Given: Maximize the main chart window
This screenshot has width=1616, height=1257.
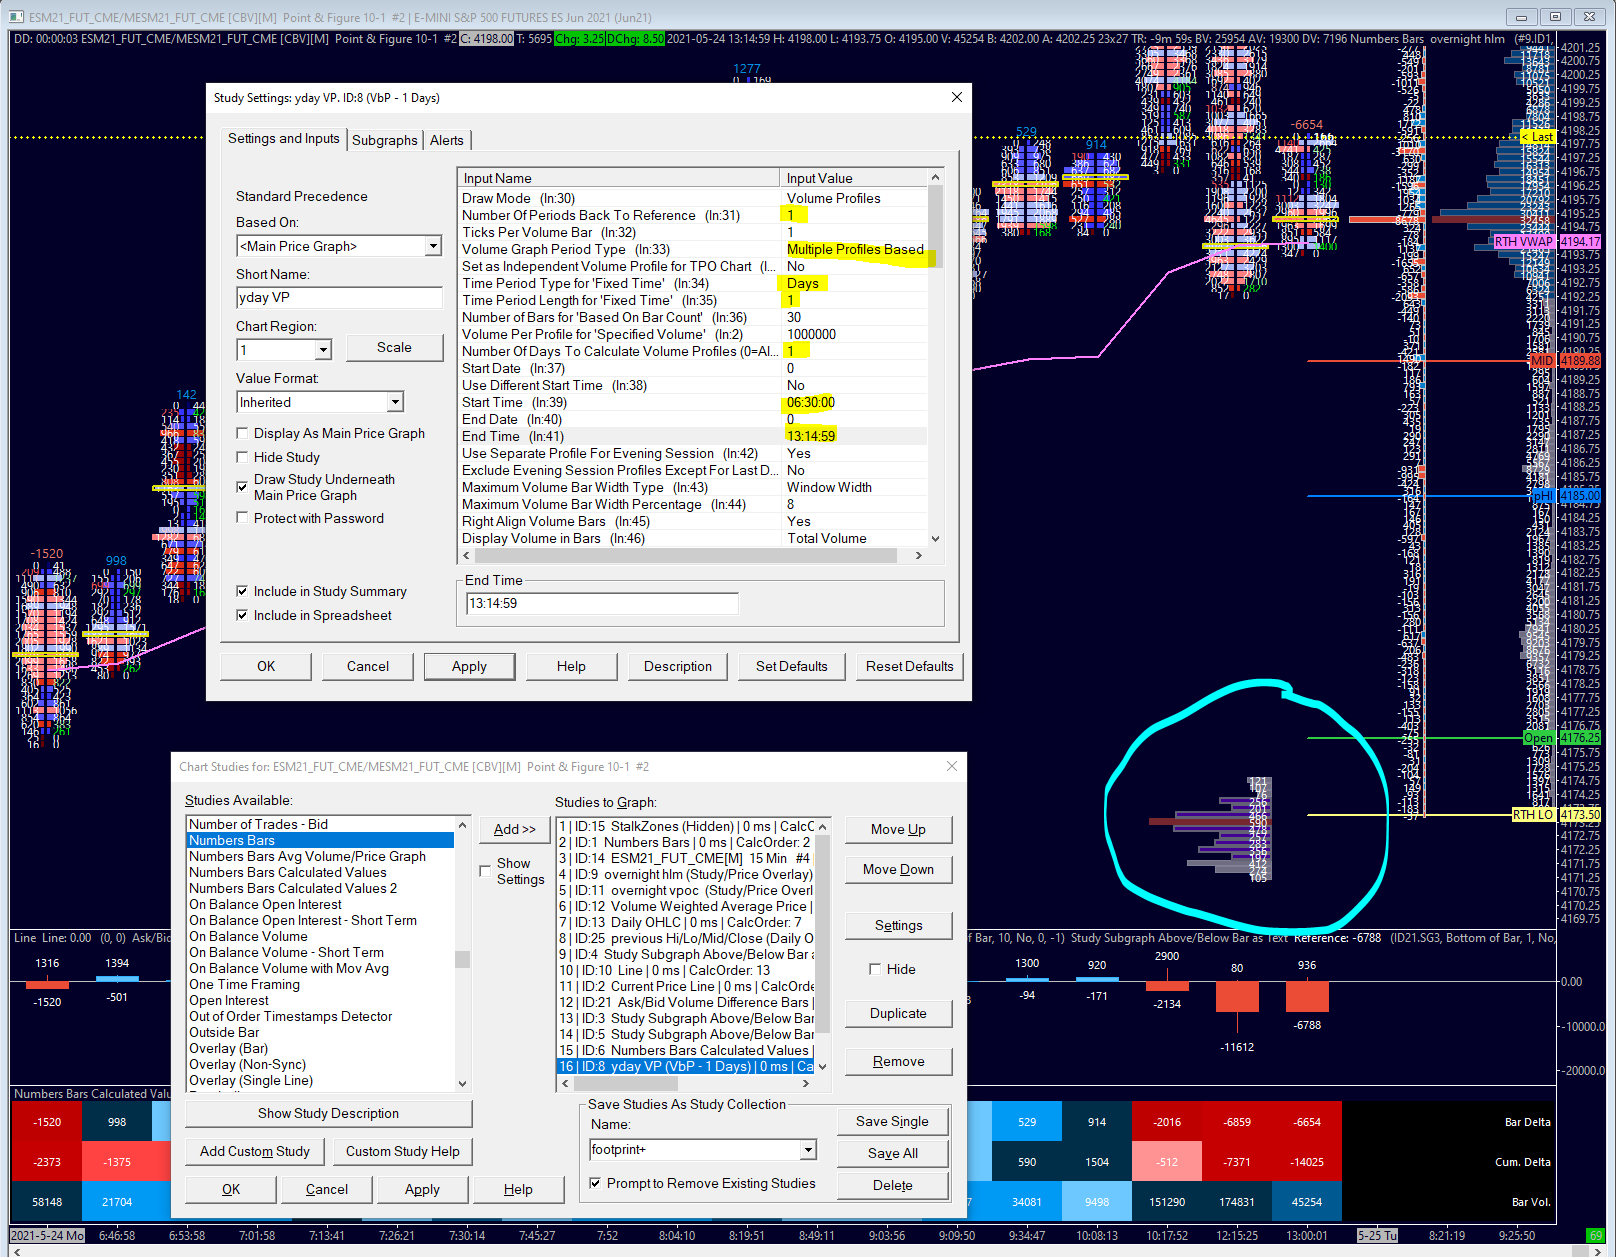Looking at the screenshot, I should click(1555, 17).
